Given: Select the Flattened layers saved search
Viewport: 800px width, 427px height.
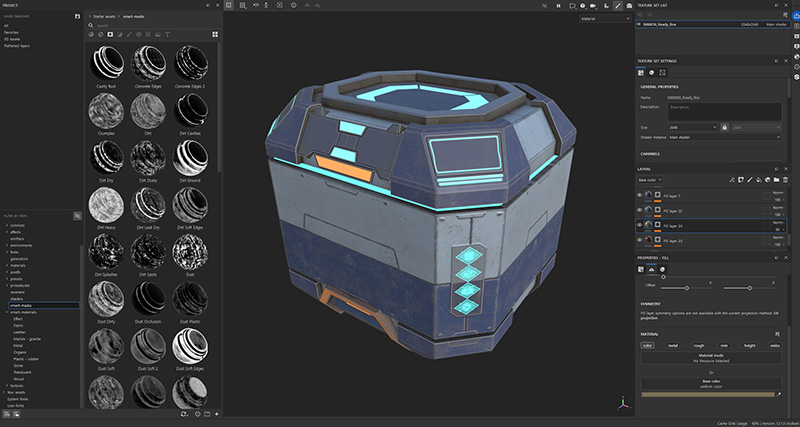Looking at the screenshot, I should (17, 46).
